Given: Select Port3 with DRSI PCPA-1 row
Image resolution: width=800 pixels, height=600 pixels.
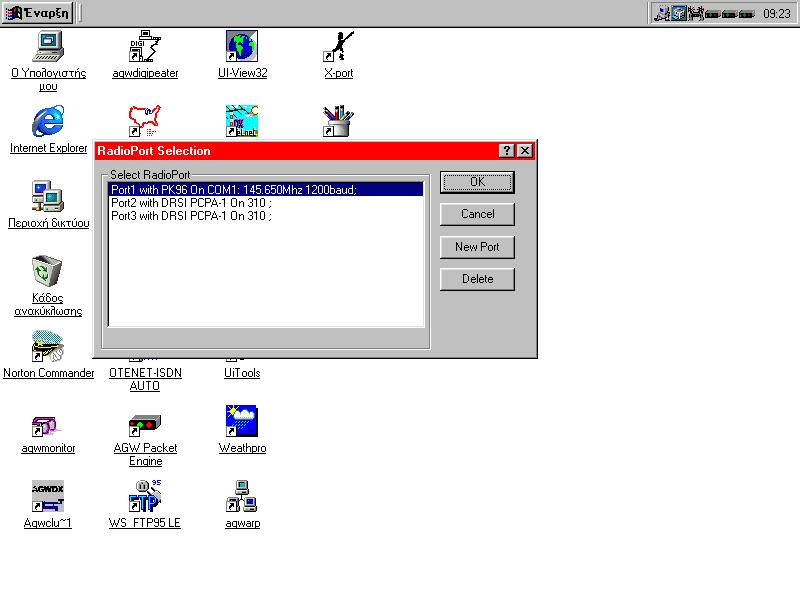Looking at the screenshot, I should point(266,216).
